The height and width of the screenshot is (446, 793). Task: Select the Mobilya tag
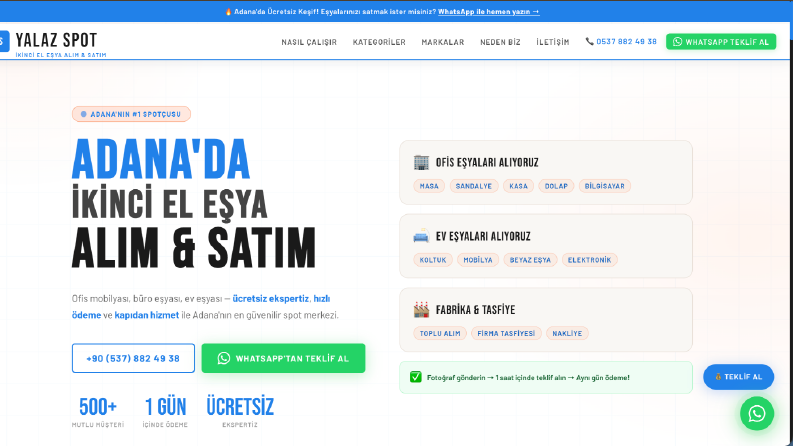tap(478, 260)
